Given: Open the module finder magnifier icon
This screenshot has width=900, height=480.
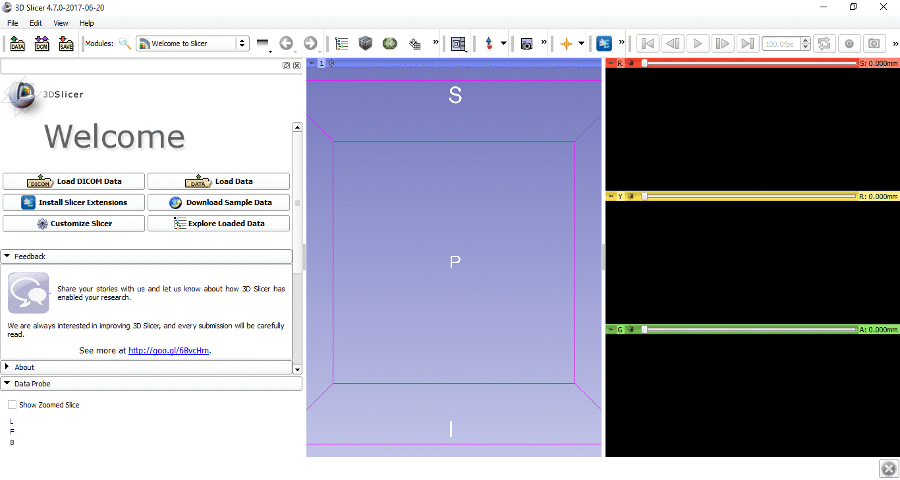Looking at the screenshot, I should click(x=125, y=44).
